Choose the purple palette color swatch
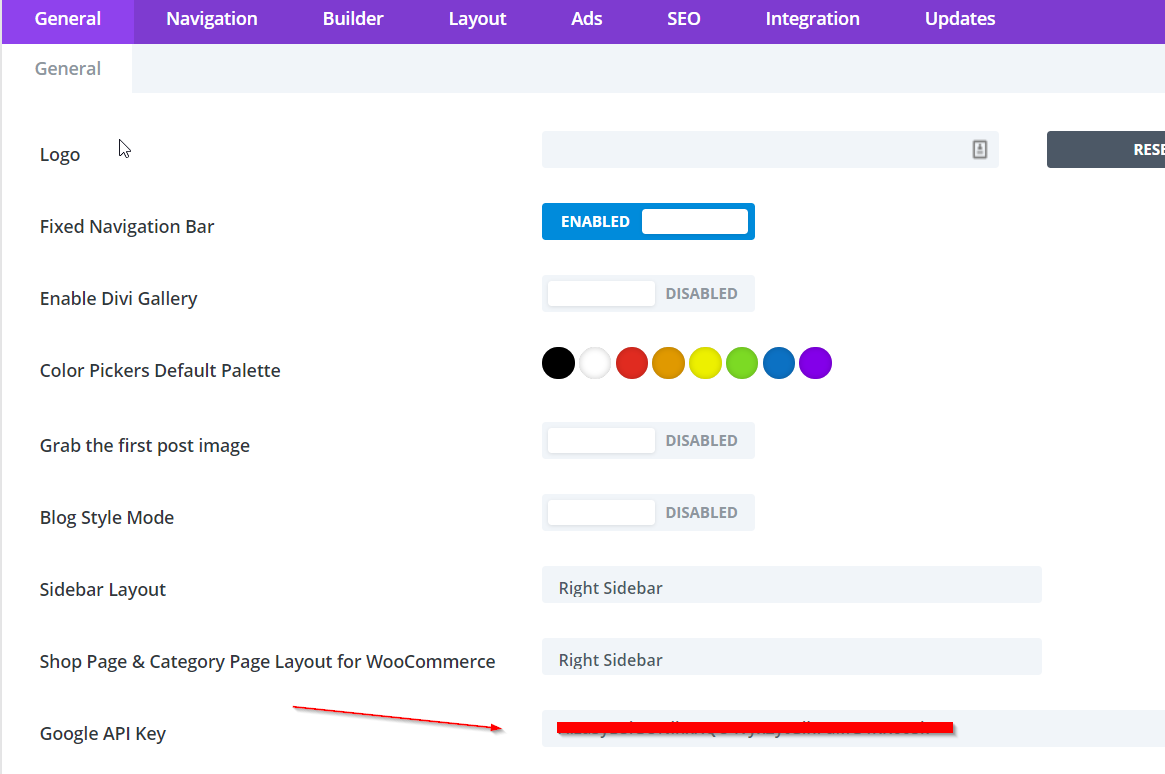Viewport: 1165px width, 774px height. (x=816, y=363)
